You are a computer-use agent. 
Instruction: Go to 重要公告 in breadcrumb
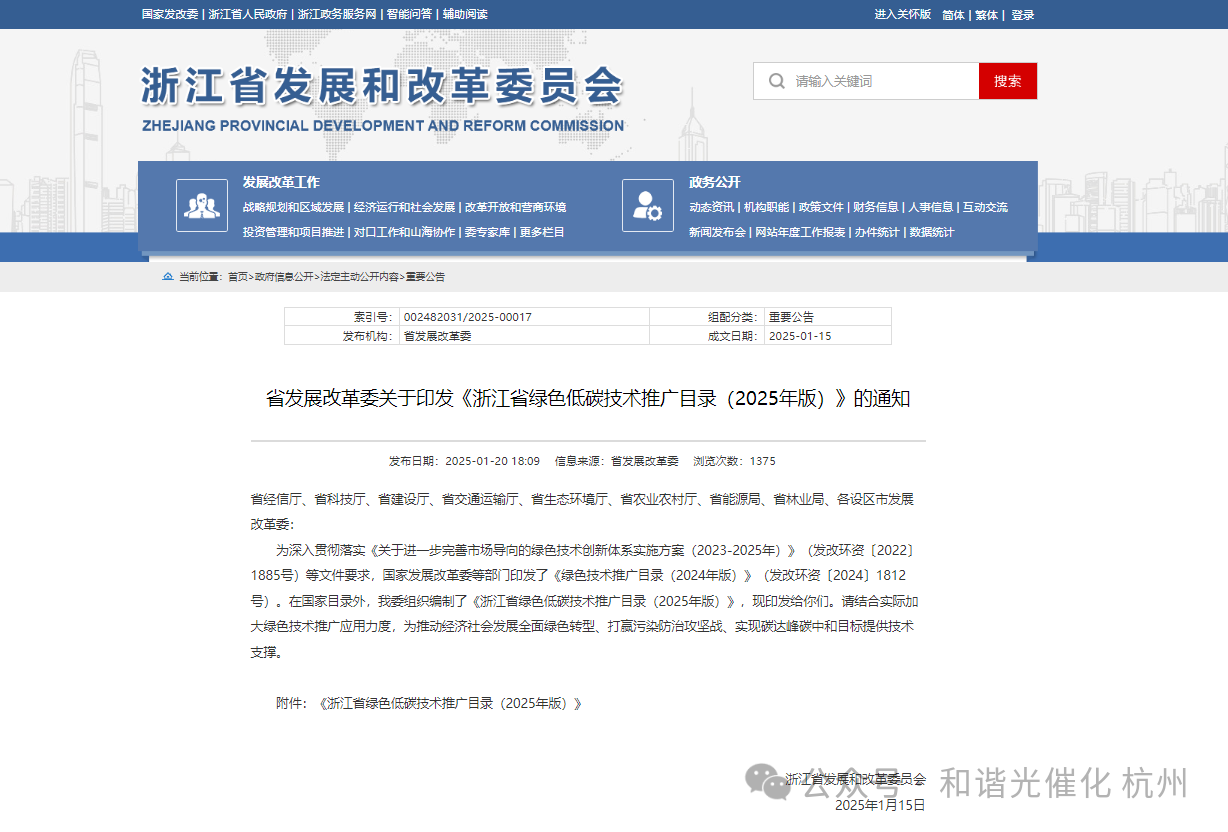click(x=425, y=277)
